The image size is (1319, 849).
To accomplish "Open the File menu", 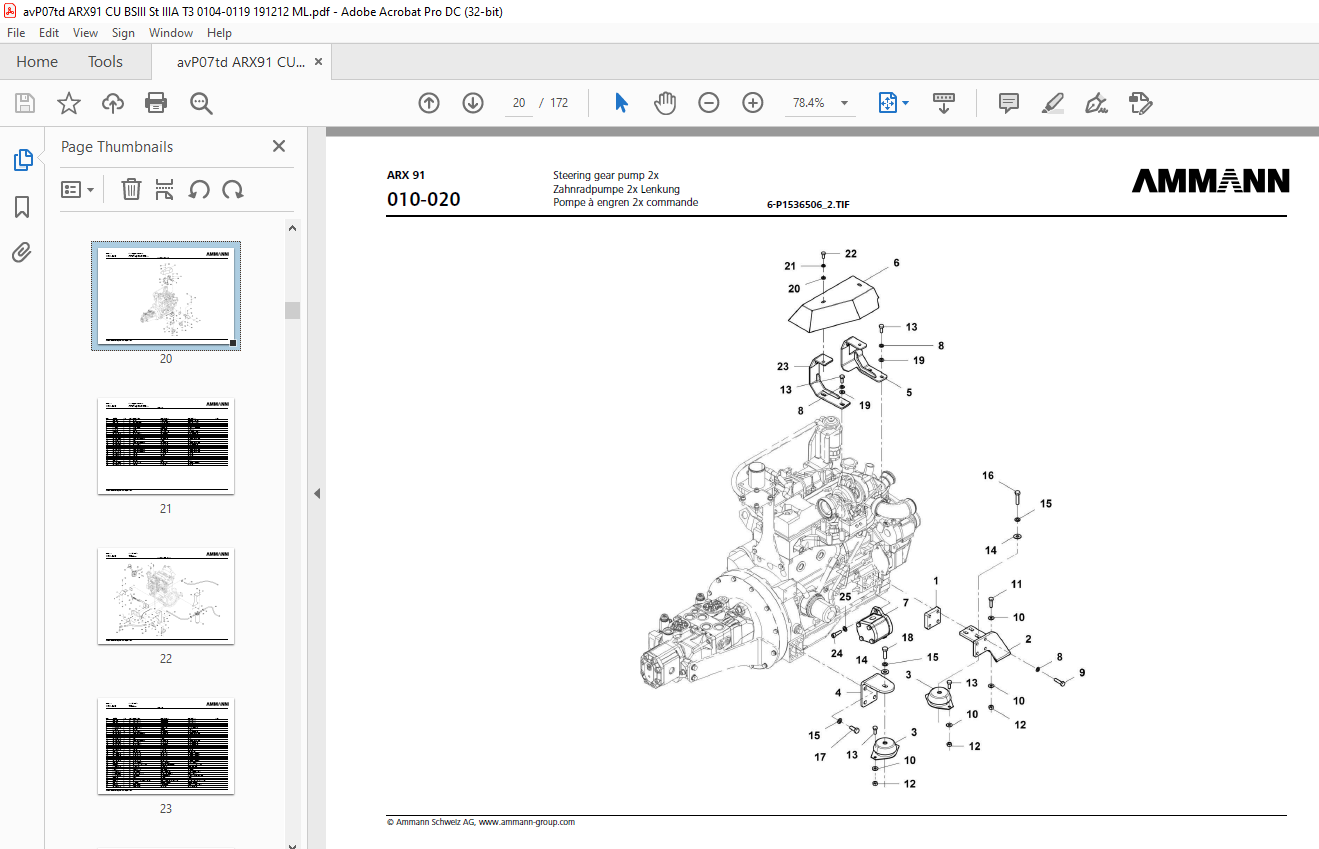I will [x=16, y=33].
